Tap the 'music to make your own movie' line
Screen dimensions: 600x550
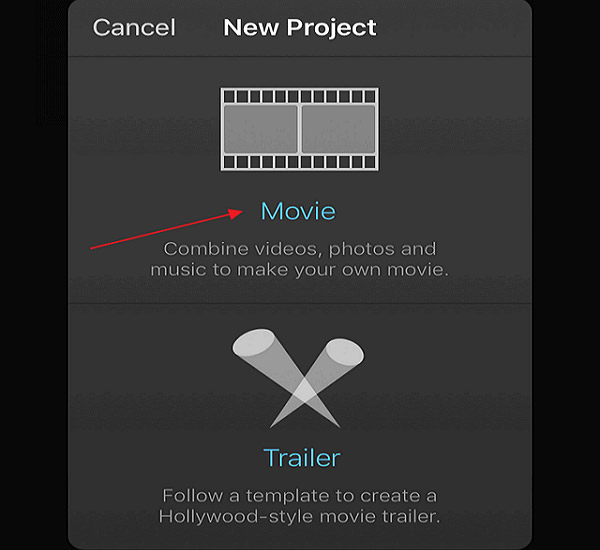[x=299, y=270]
